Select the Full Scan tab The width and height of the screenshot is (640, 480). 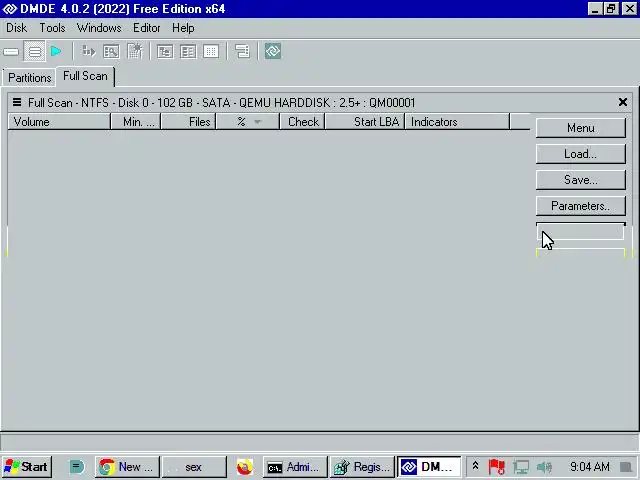[x=85, y=76]
